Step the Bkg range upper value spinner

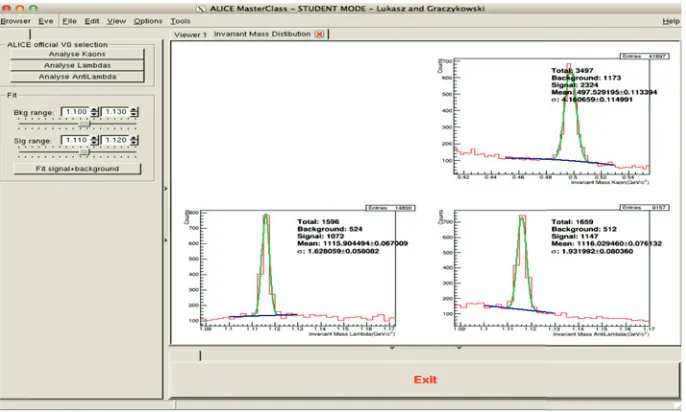(x=134, y=112)
